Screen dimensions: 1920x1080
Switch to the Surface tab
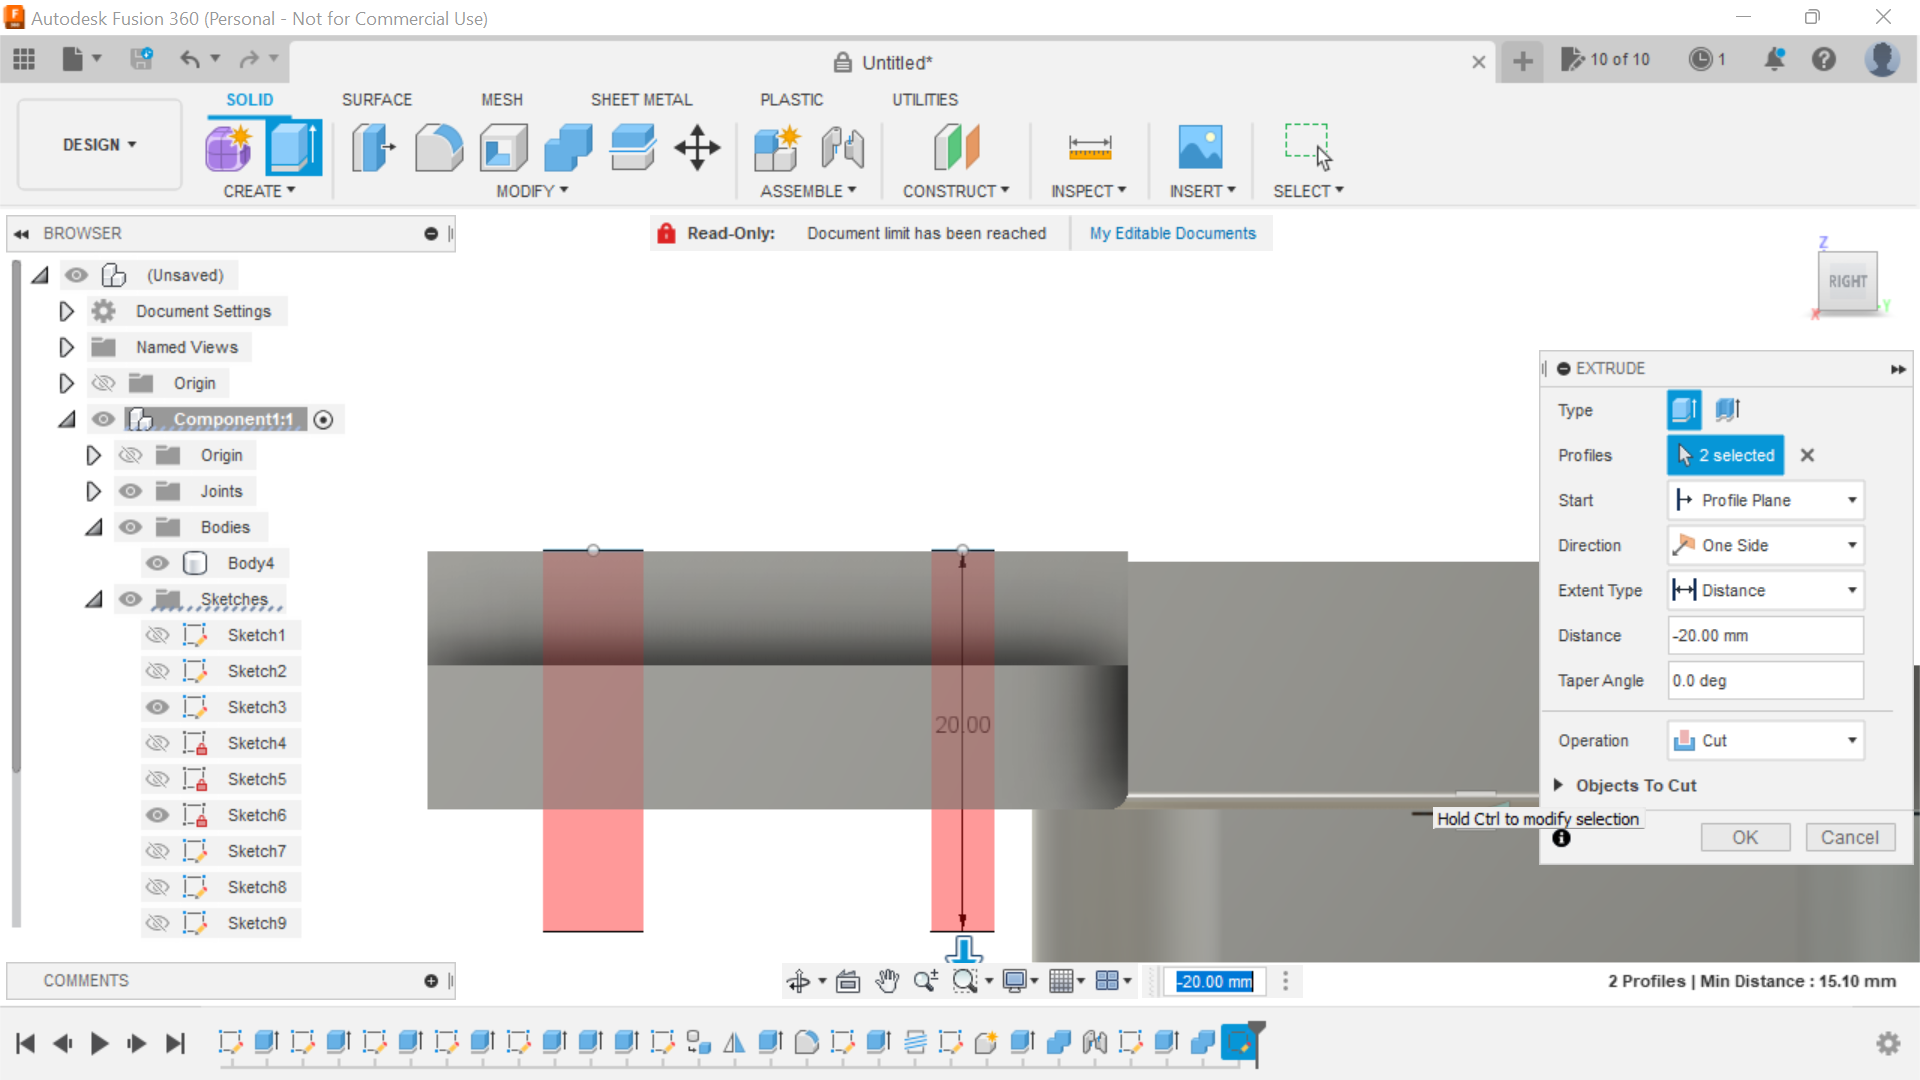pyautogui.click(x=377, y=100)
